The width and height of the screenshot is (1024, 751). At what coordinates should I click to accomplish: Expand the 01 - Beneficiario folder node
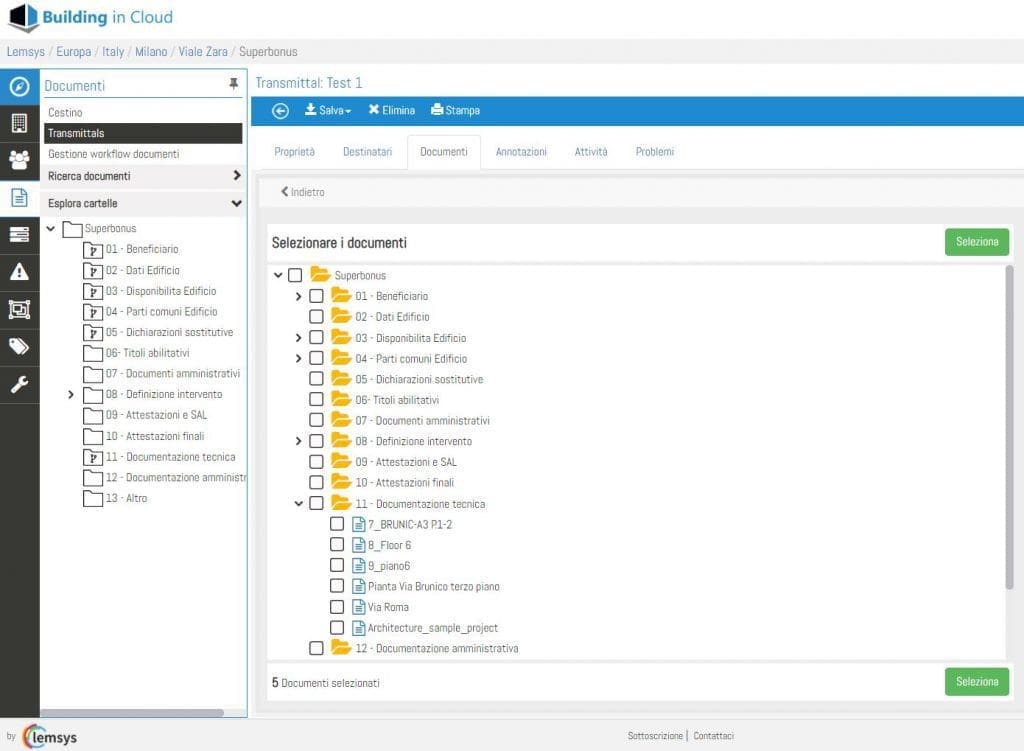pos(298,296)
